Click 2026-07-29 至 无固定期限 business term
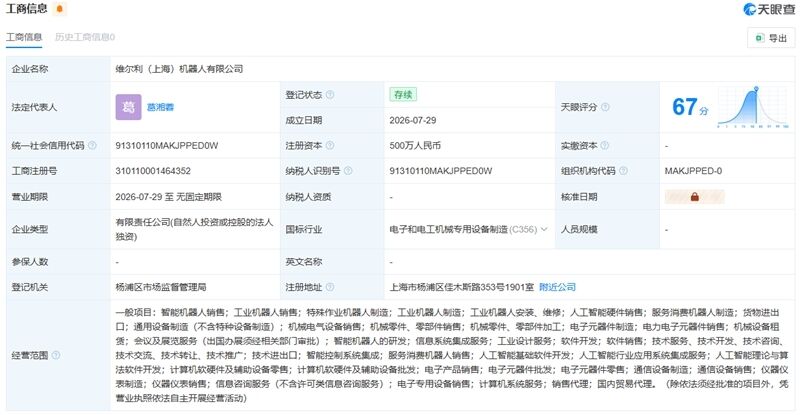Screen dimensions: 800x415 tap(168, 197)
